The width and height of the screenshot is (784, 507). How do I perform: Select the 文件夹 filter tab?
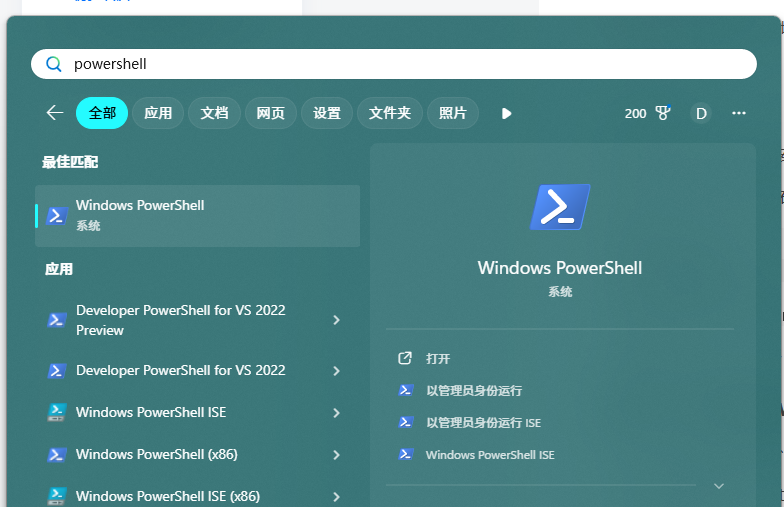(390, 113)
